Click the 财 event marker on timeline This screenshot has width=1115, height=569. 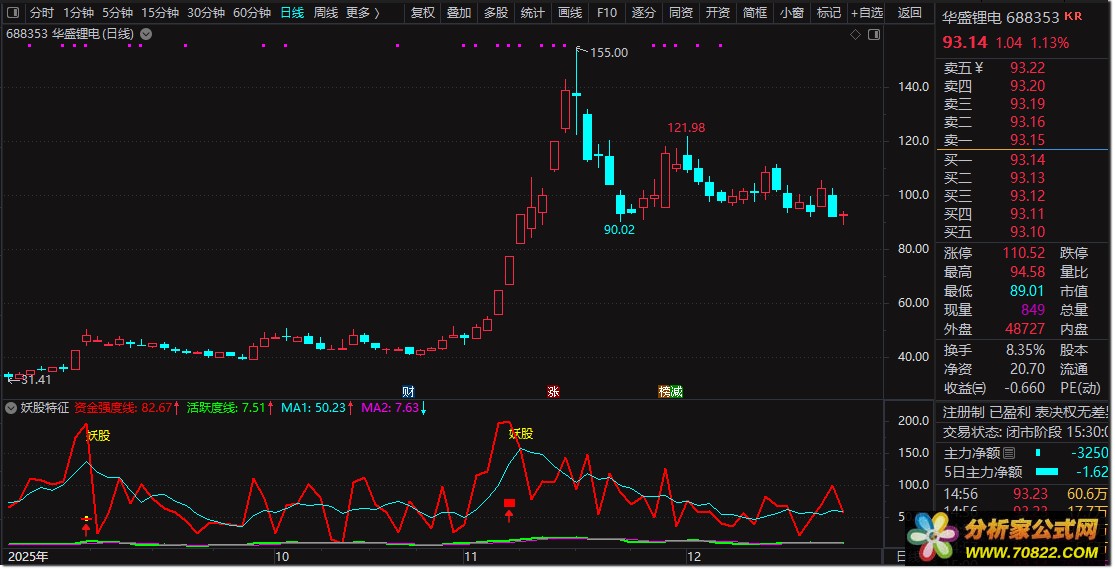[407, 391]
